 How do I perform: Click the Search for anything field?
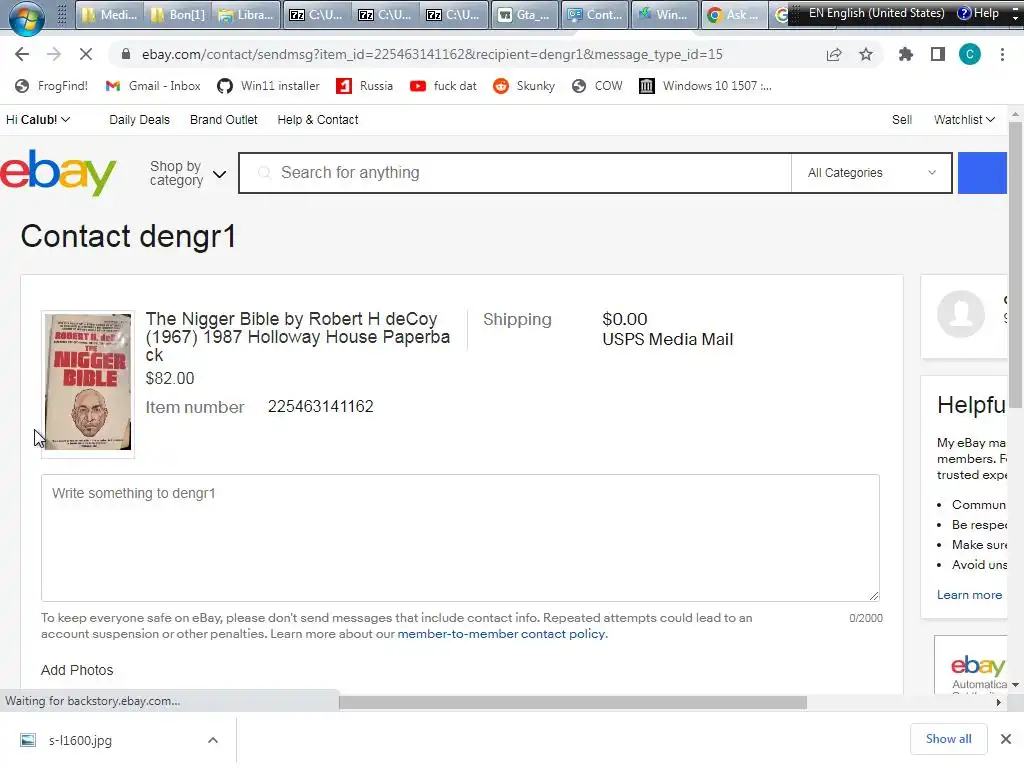point(516,173)
